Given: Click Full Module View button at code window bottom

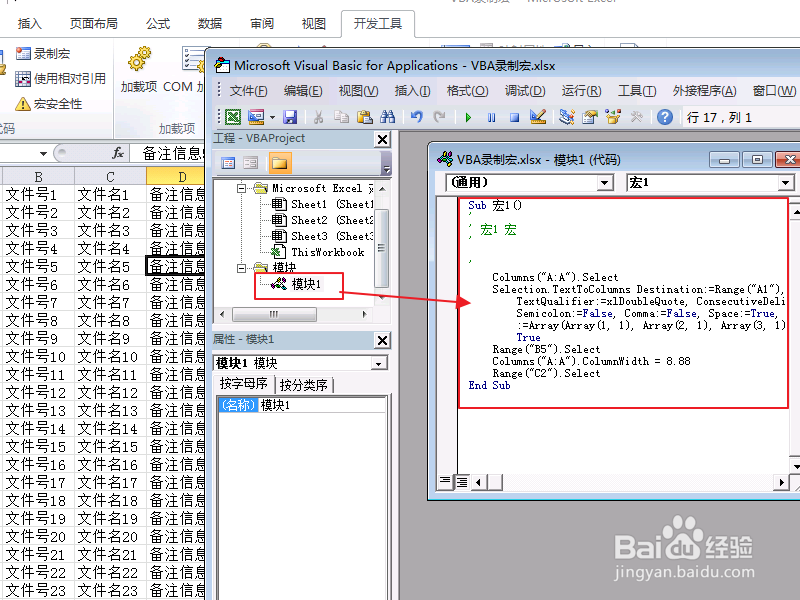Looking at the screenshot, I should pos(462,481).
